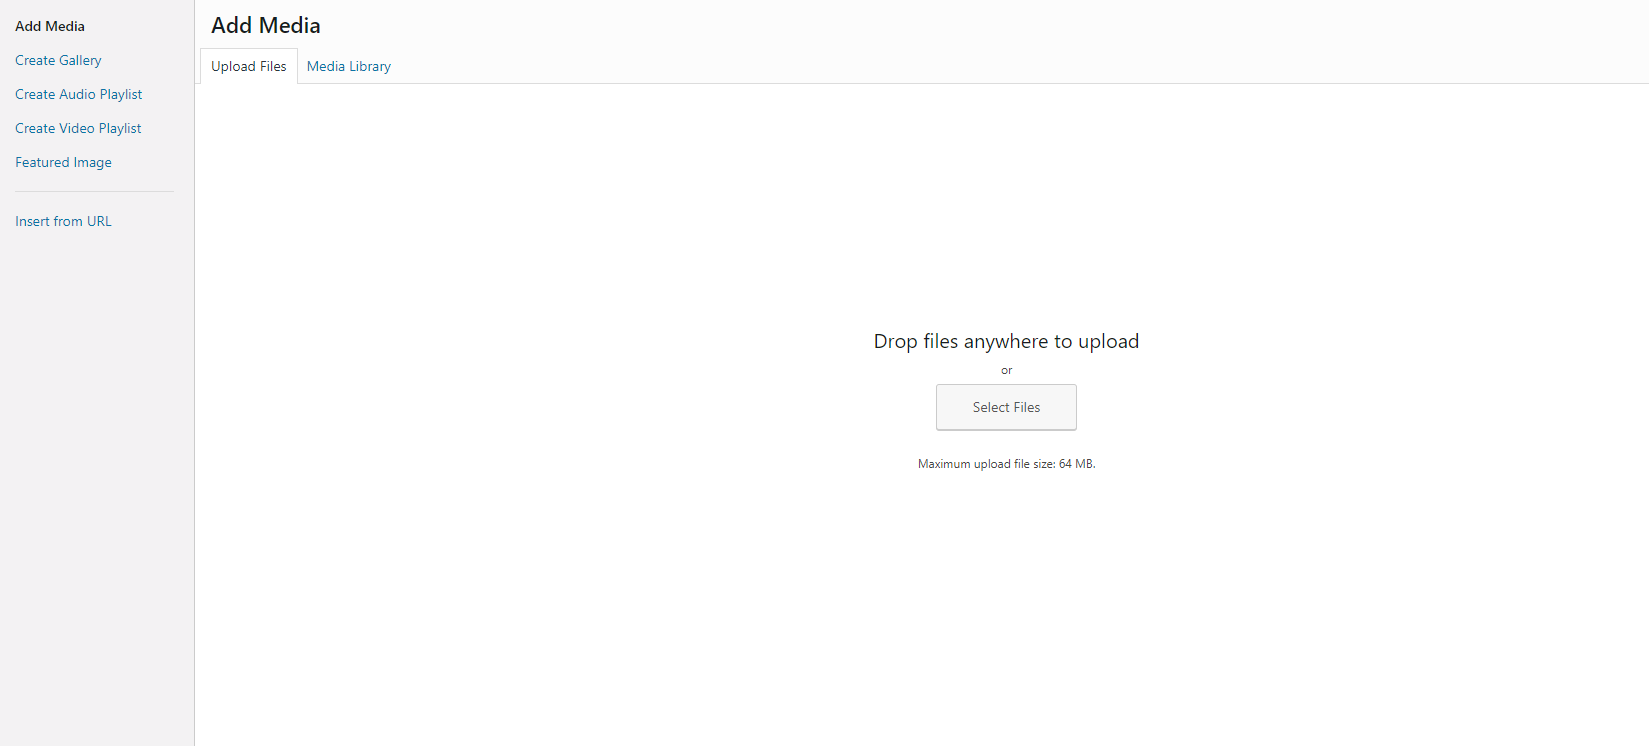
Task: Choose Create Video Playlist in sidebar
Action: 78,128
